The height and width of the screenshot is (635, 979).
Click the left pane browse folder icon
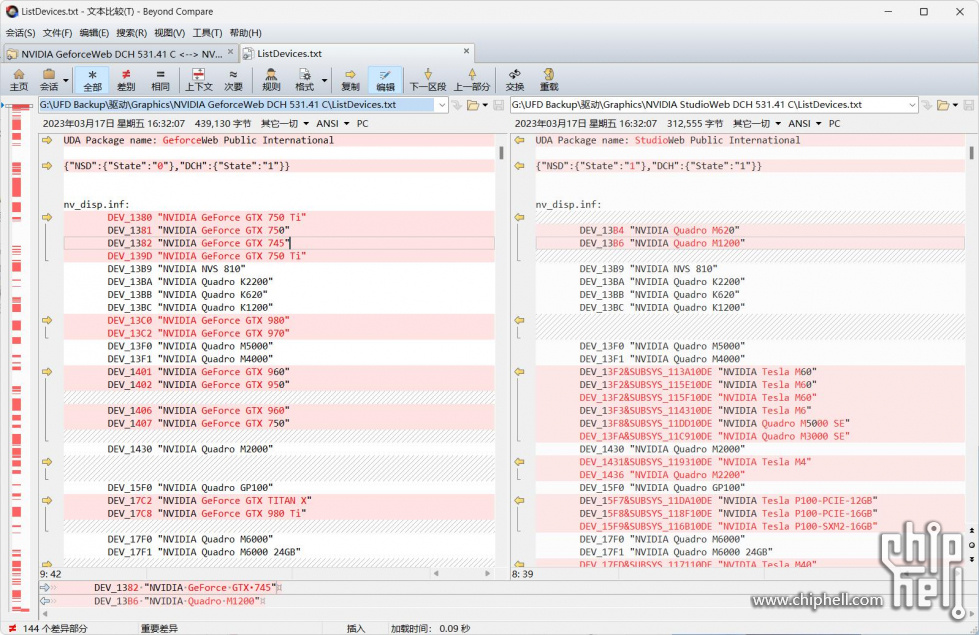pyautogui.click(x=473, y=105)
